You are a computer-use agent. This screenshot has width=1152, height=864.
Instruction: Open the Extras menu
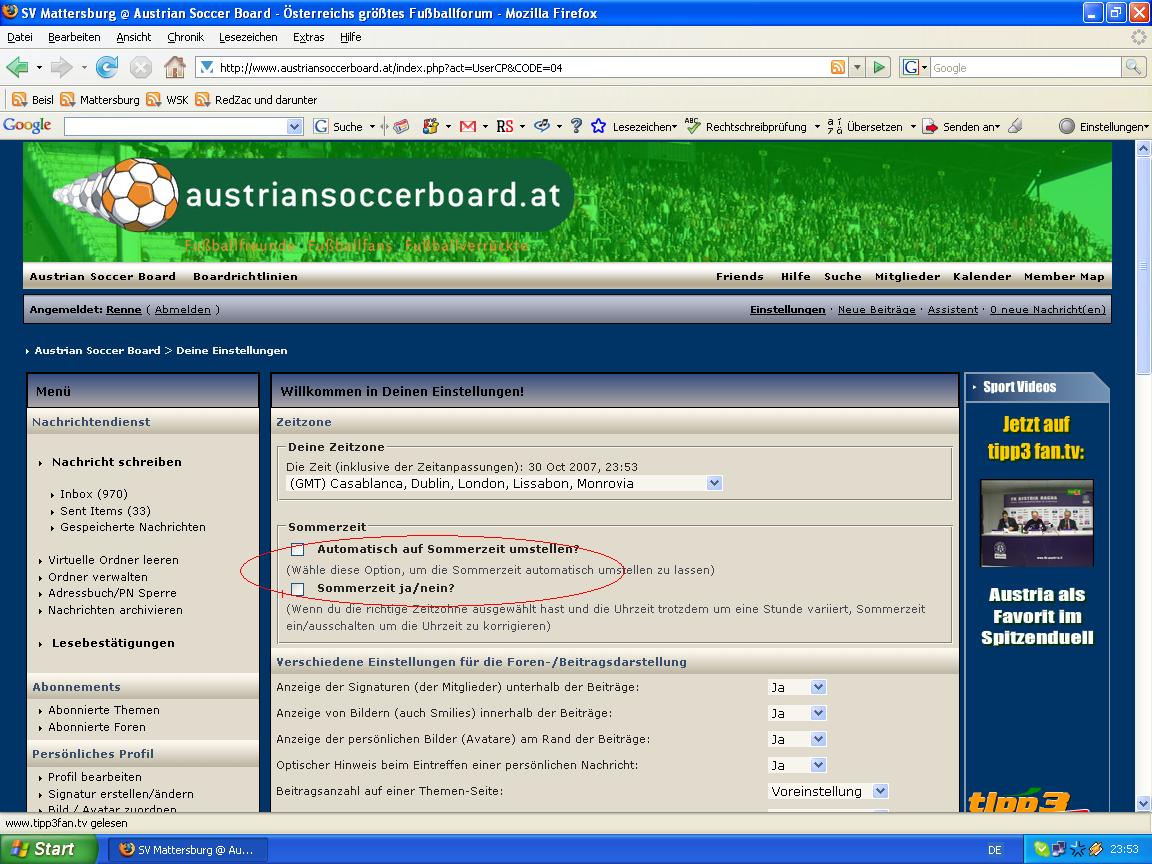tap(309, 37)
